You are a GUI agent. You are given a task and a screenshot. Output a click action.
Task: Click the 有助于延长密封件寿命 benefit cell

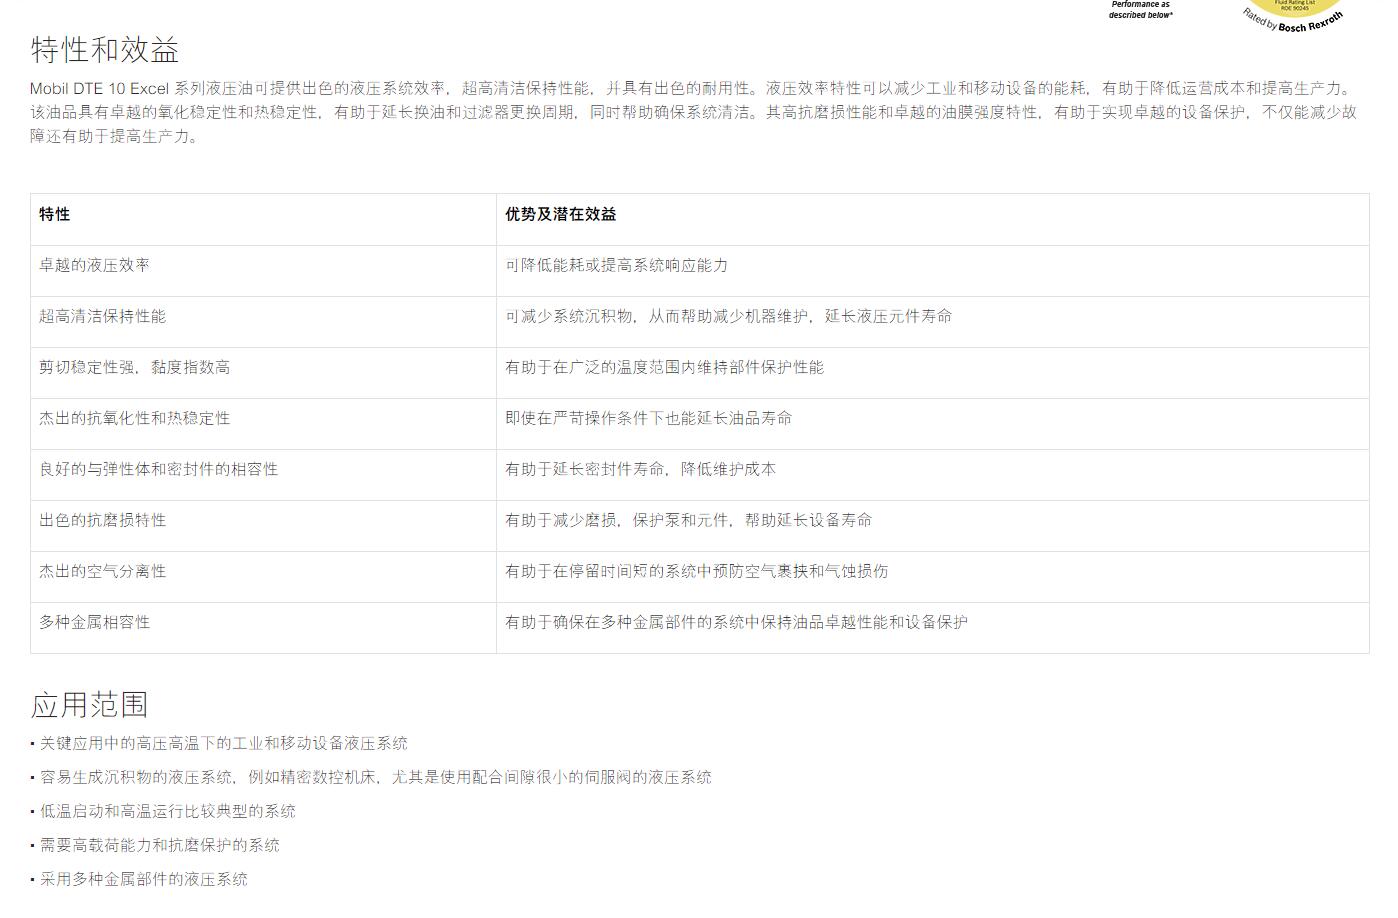point(933,475)
